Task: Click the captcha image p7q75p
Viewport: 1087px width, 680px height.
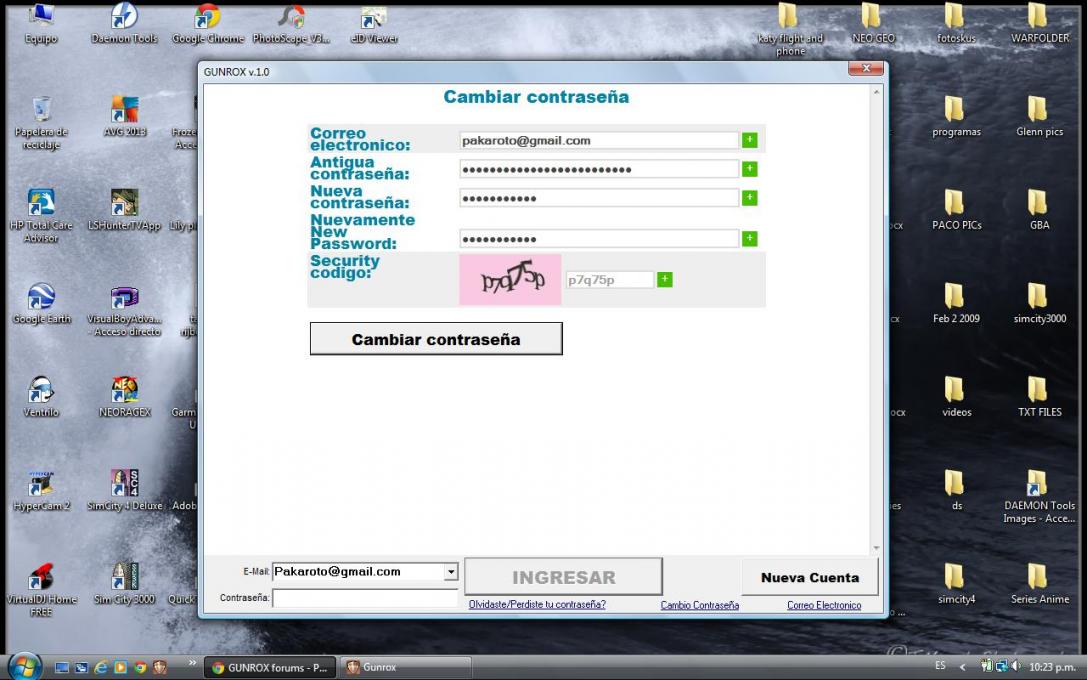Action: pos(510,280)
